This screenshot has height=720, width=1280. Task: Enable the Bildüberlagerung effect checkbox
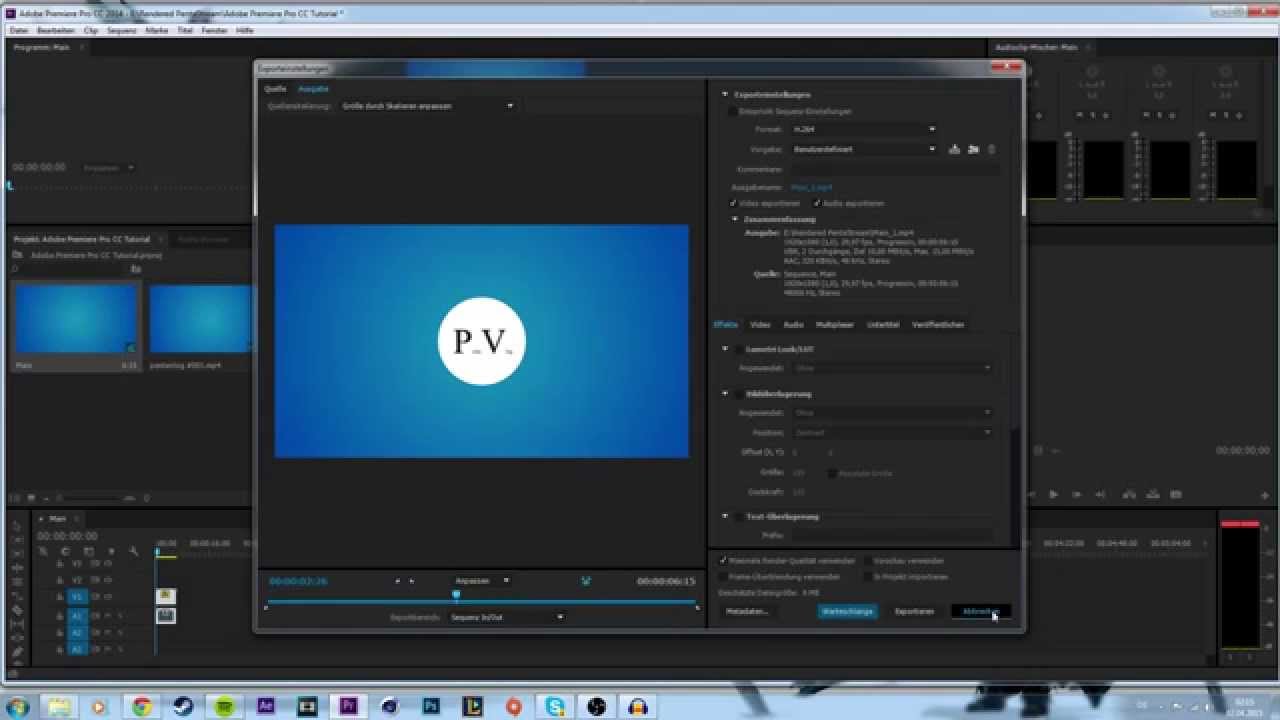(x=739, y=394)
